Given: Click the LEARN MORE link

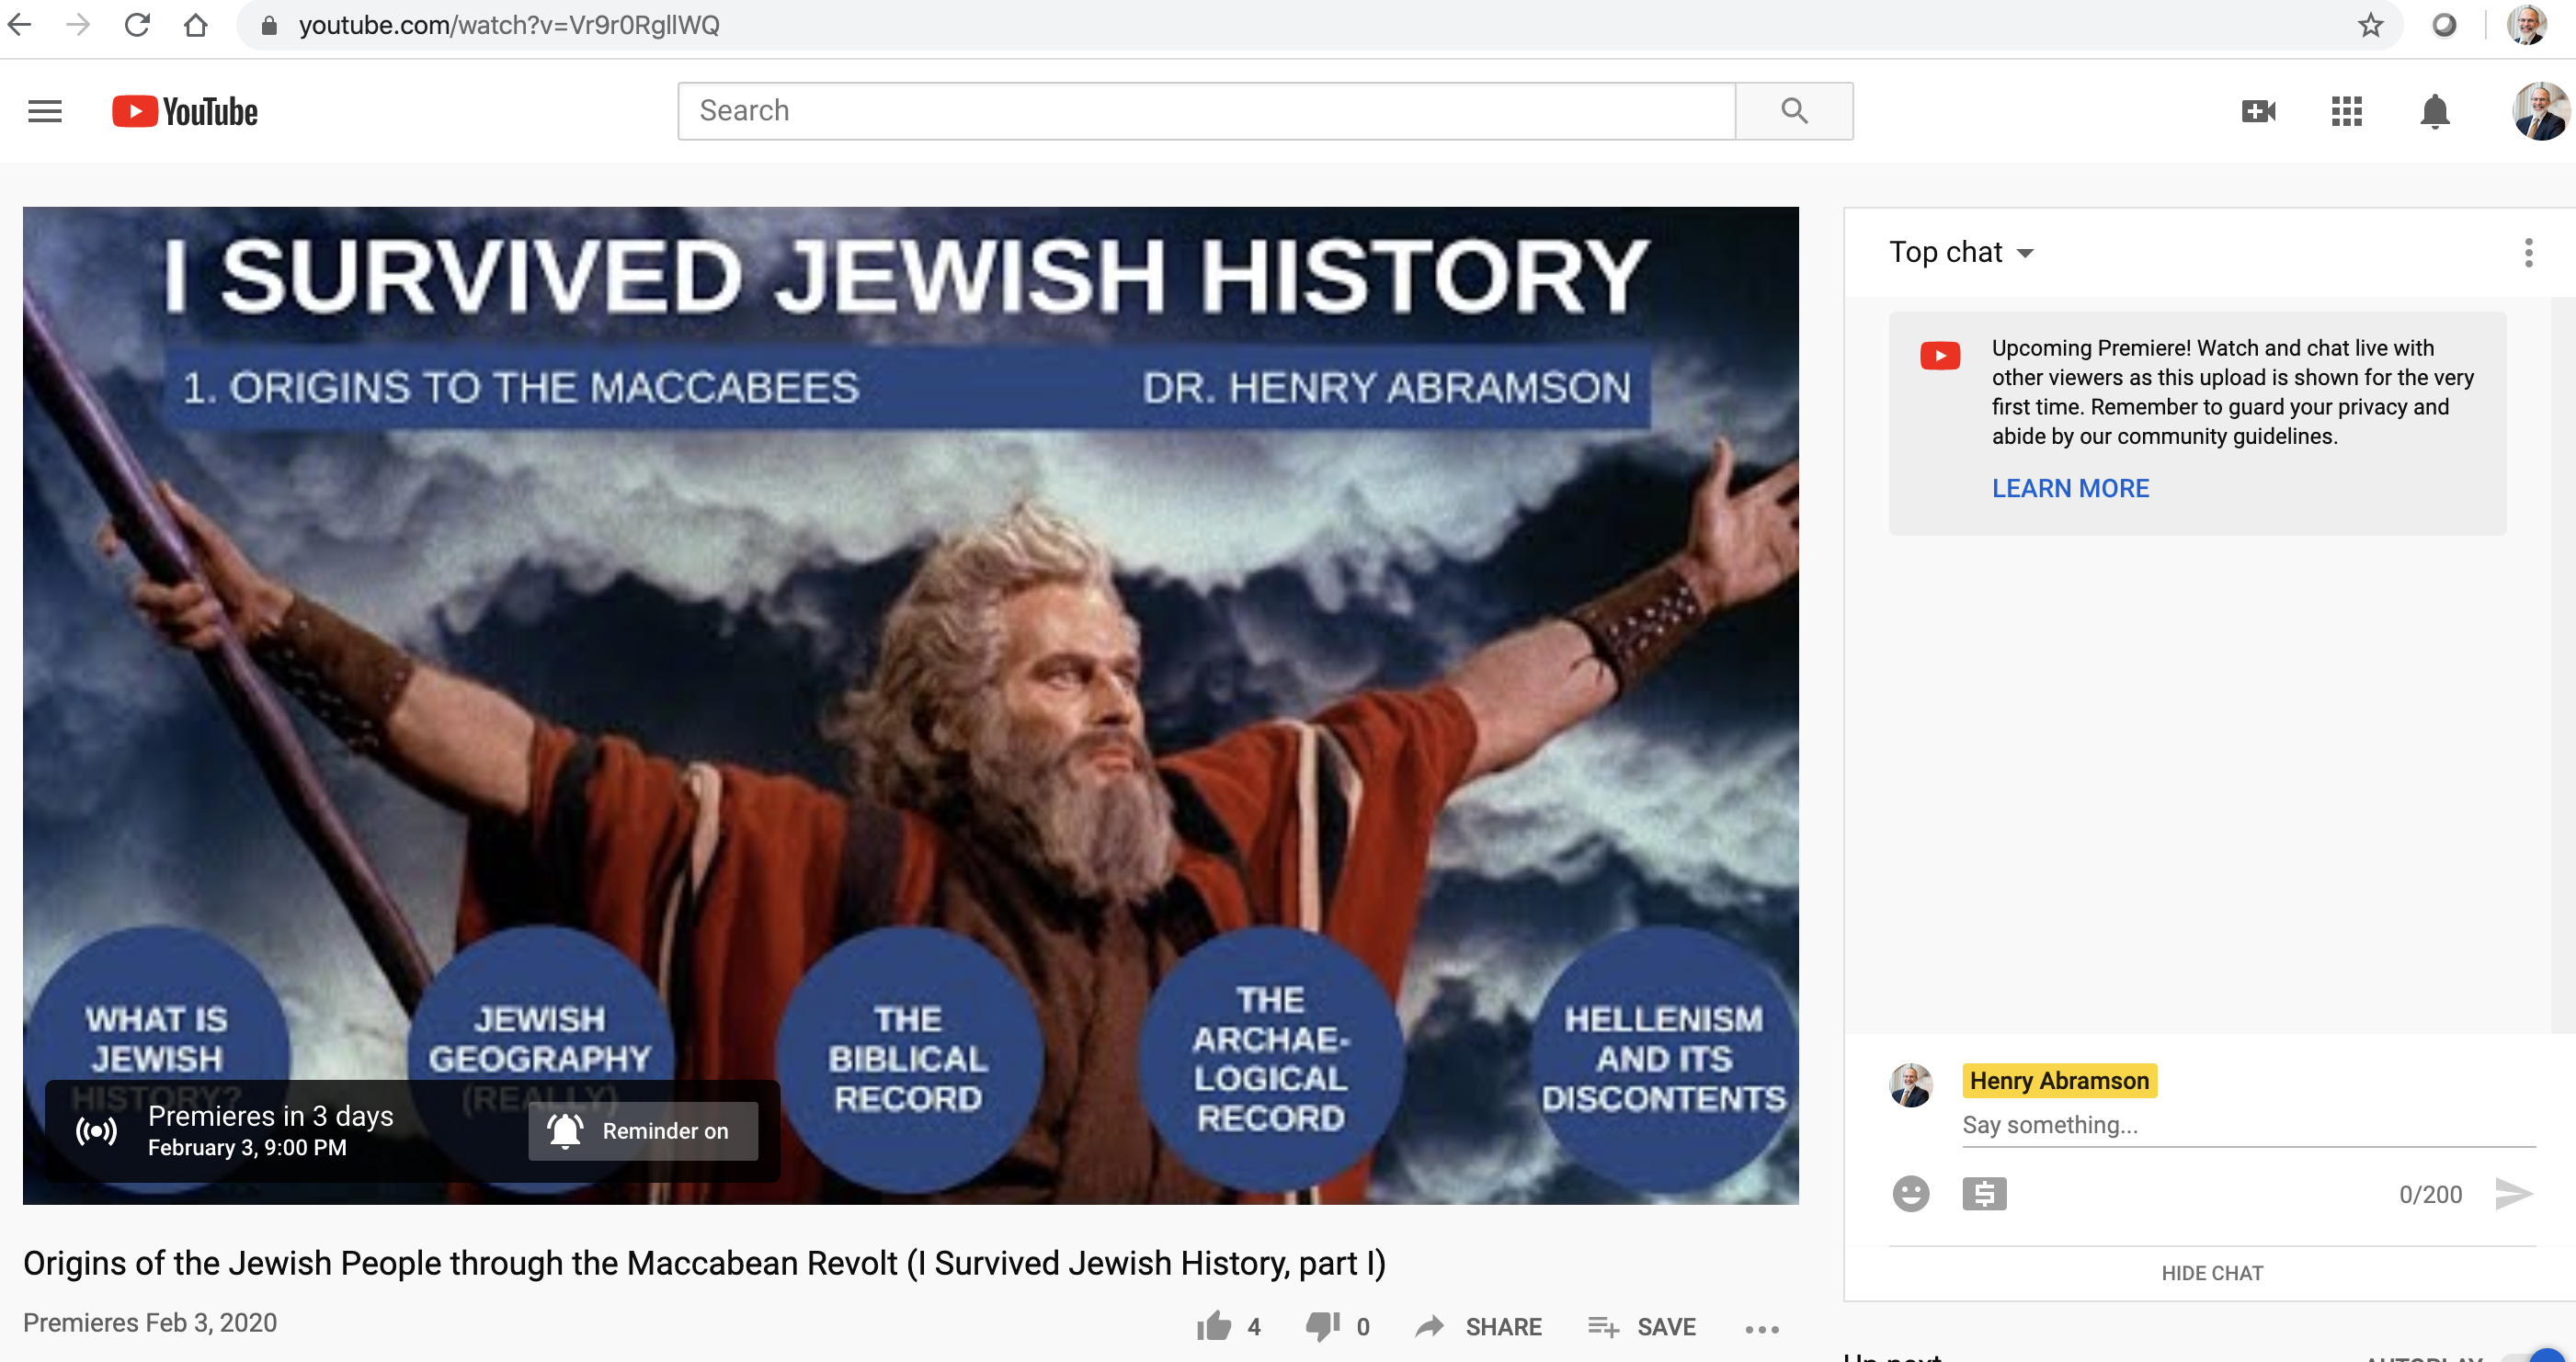Looking at the screenshot, I should pos(2070,488).
